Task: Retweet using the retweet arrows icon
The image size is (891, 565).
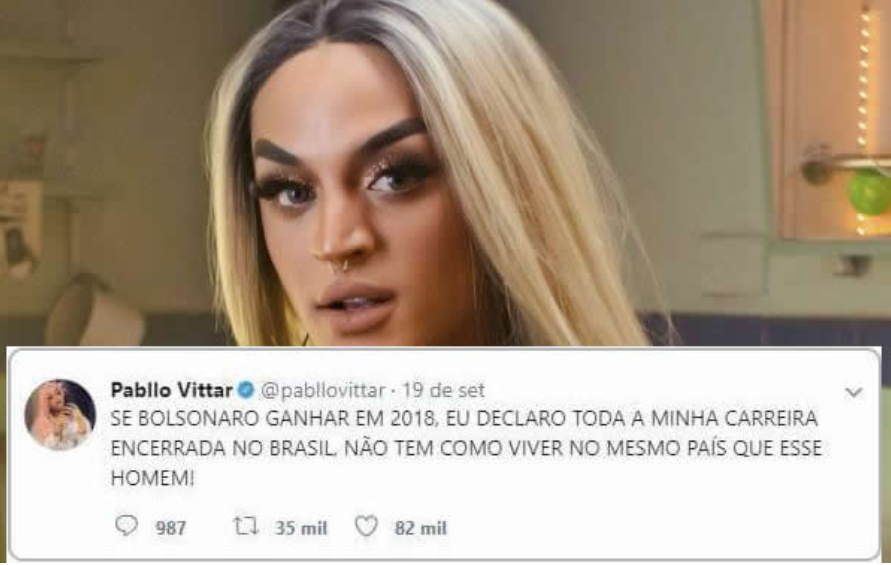Action: [246, 526]
